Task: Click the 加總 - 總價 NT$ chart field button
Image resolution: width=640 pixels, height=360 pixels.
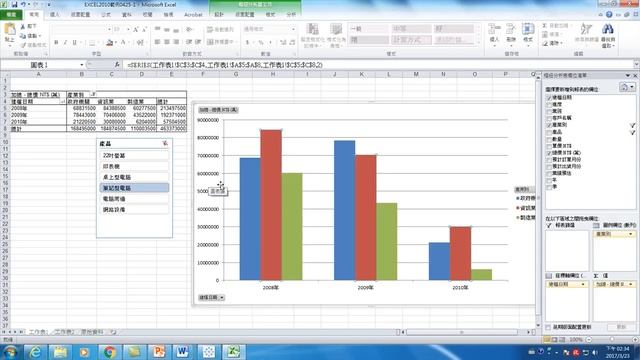Action: [x=218, y=110]
